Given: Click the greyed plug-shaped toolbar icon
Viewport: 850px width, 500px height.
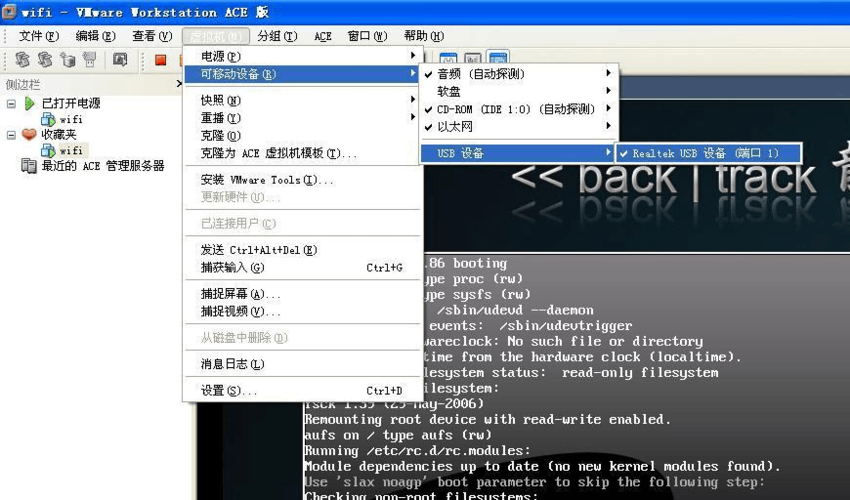Looking at the screenshot, I should [x=89, y=60].
